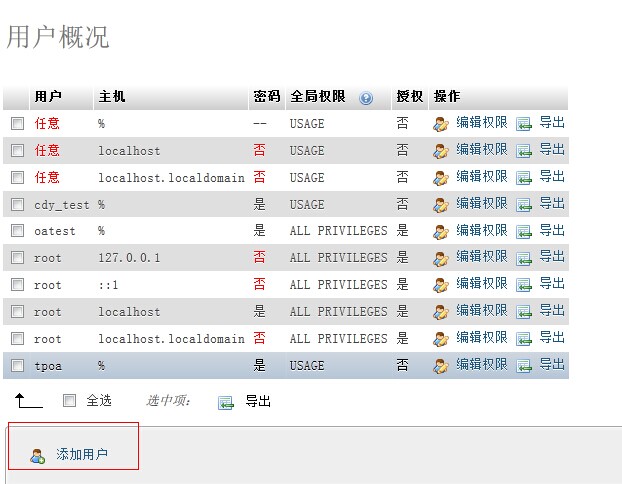Image resolution: width=622 pixels, height=484 pixels.
Task: Open 添加用户 add user link
Action: [82, 454]
